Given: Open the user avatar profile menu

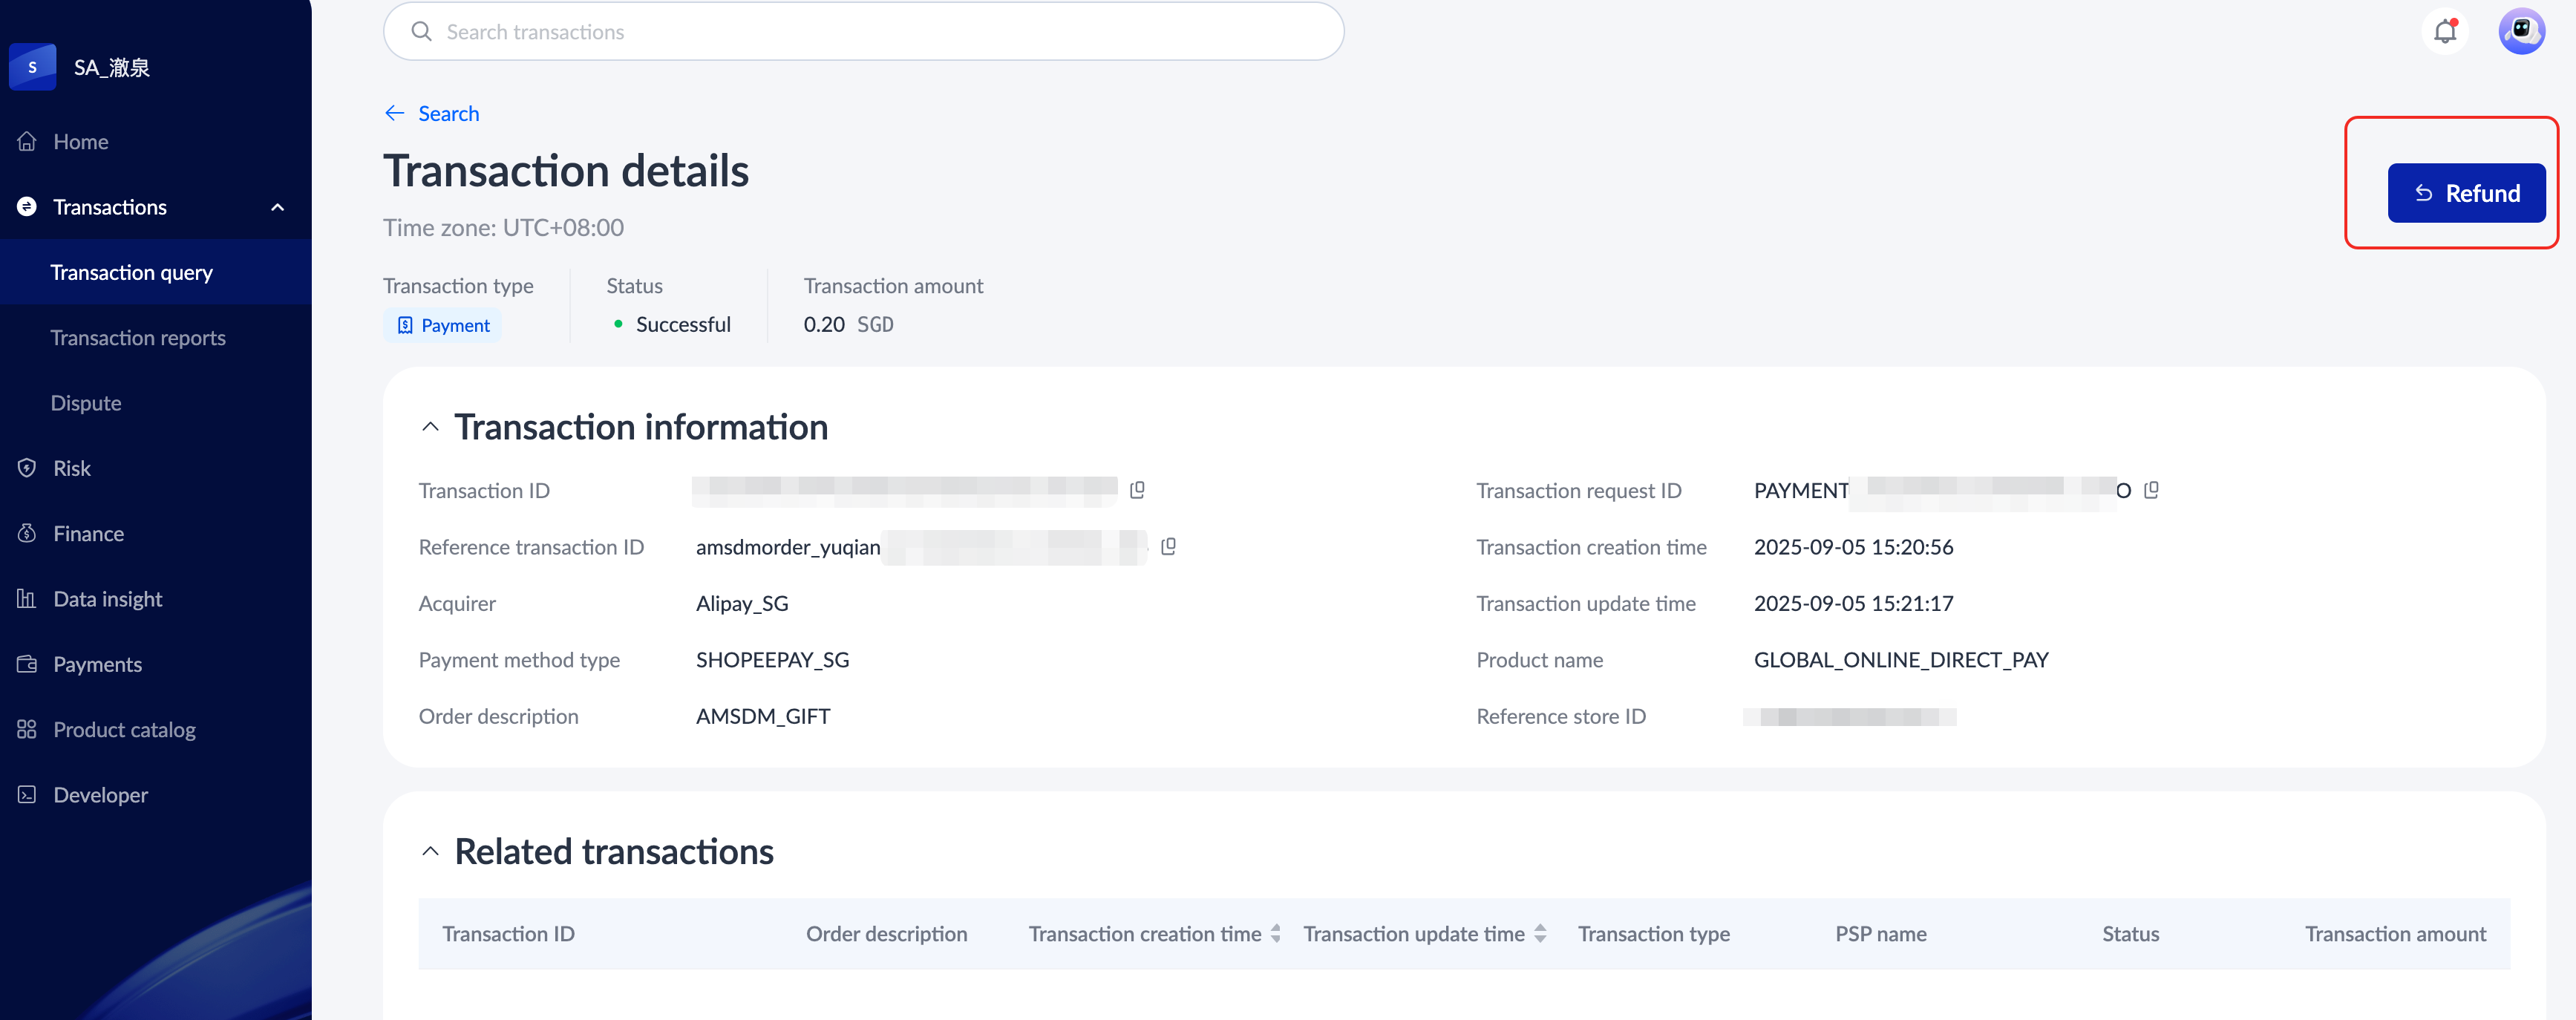Looking at the screenshot, I should (x=2521, y=31).
